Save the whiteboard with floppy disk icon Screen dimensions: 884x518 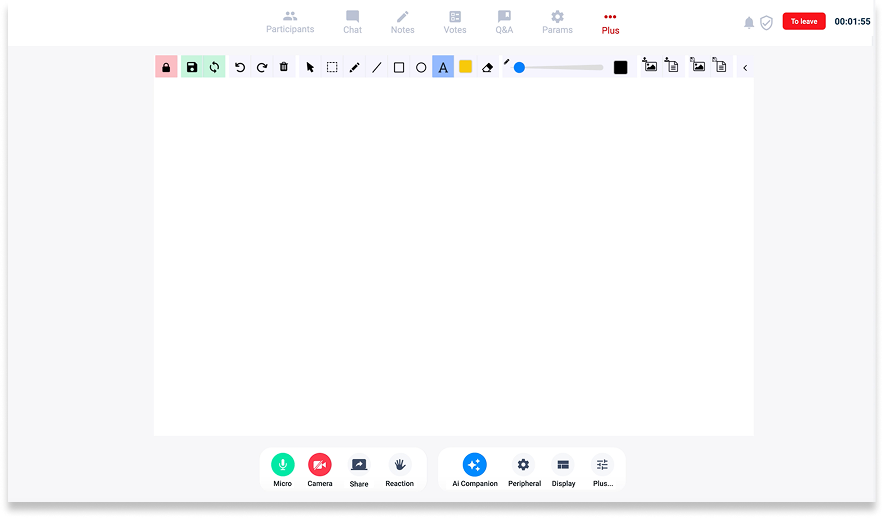coord(192,67)
